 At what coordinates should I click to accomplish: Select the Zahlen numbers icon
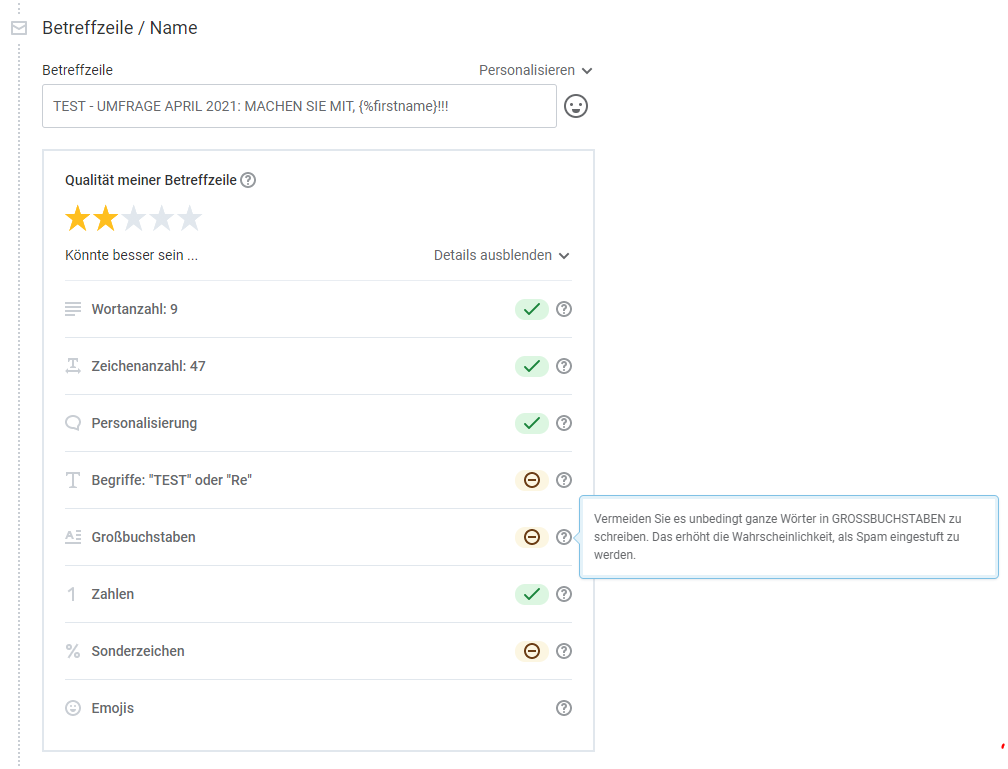point(71,594)
